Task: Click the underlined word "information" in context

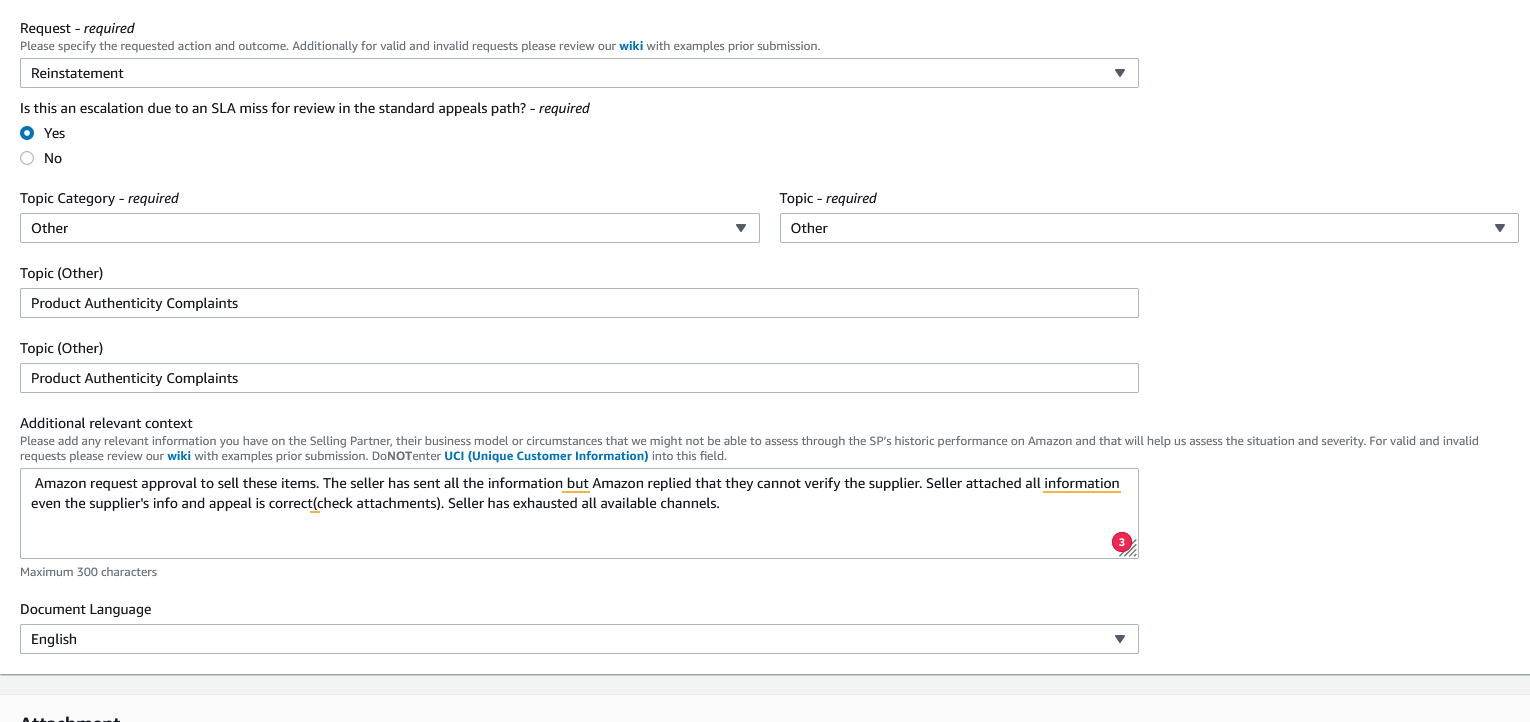Action: pyautogui.click(x=1081, y=484)
